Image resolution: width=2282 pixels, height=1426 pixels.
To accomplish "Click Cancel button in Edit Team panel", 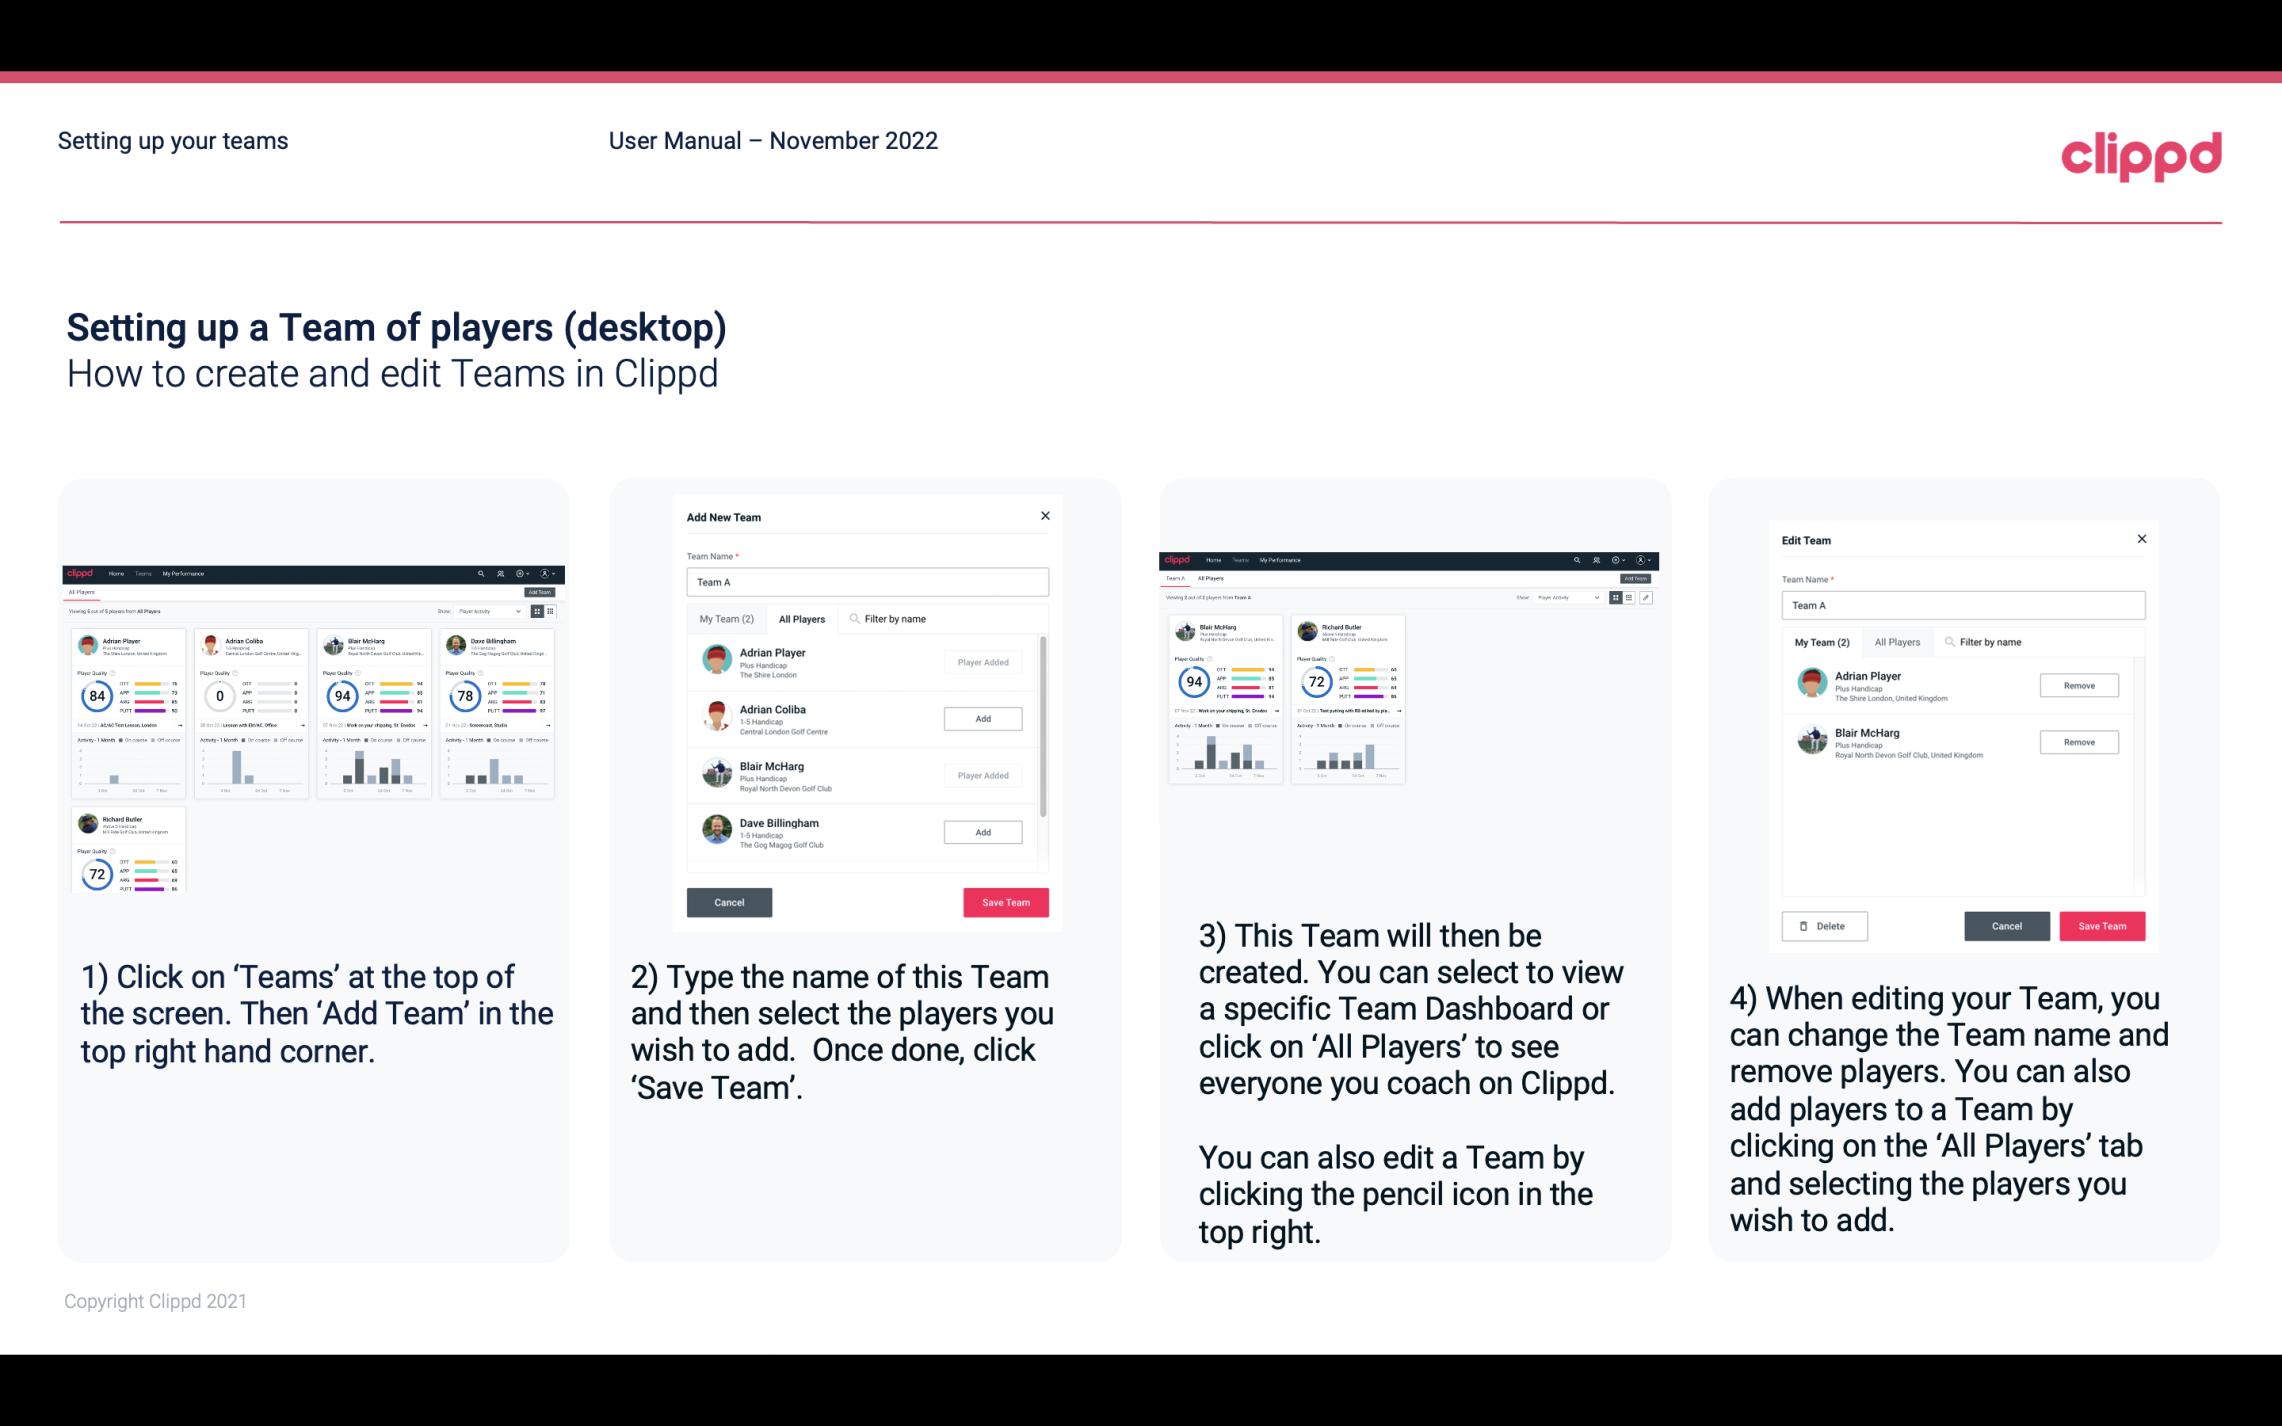I will click(x=2008, y=925).
